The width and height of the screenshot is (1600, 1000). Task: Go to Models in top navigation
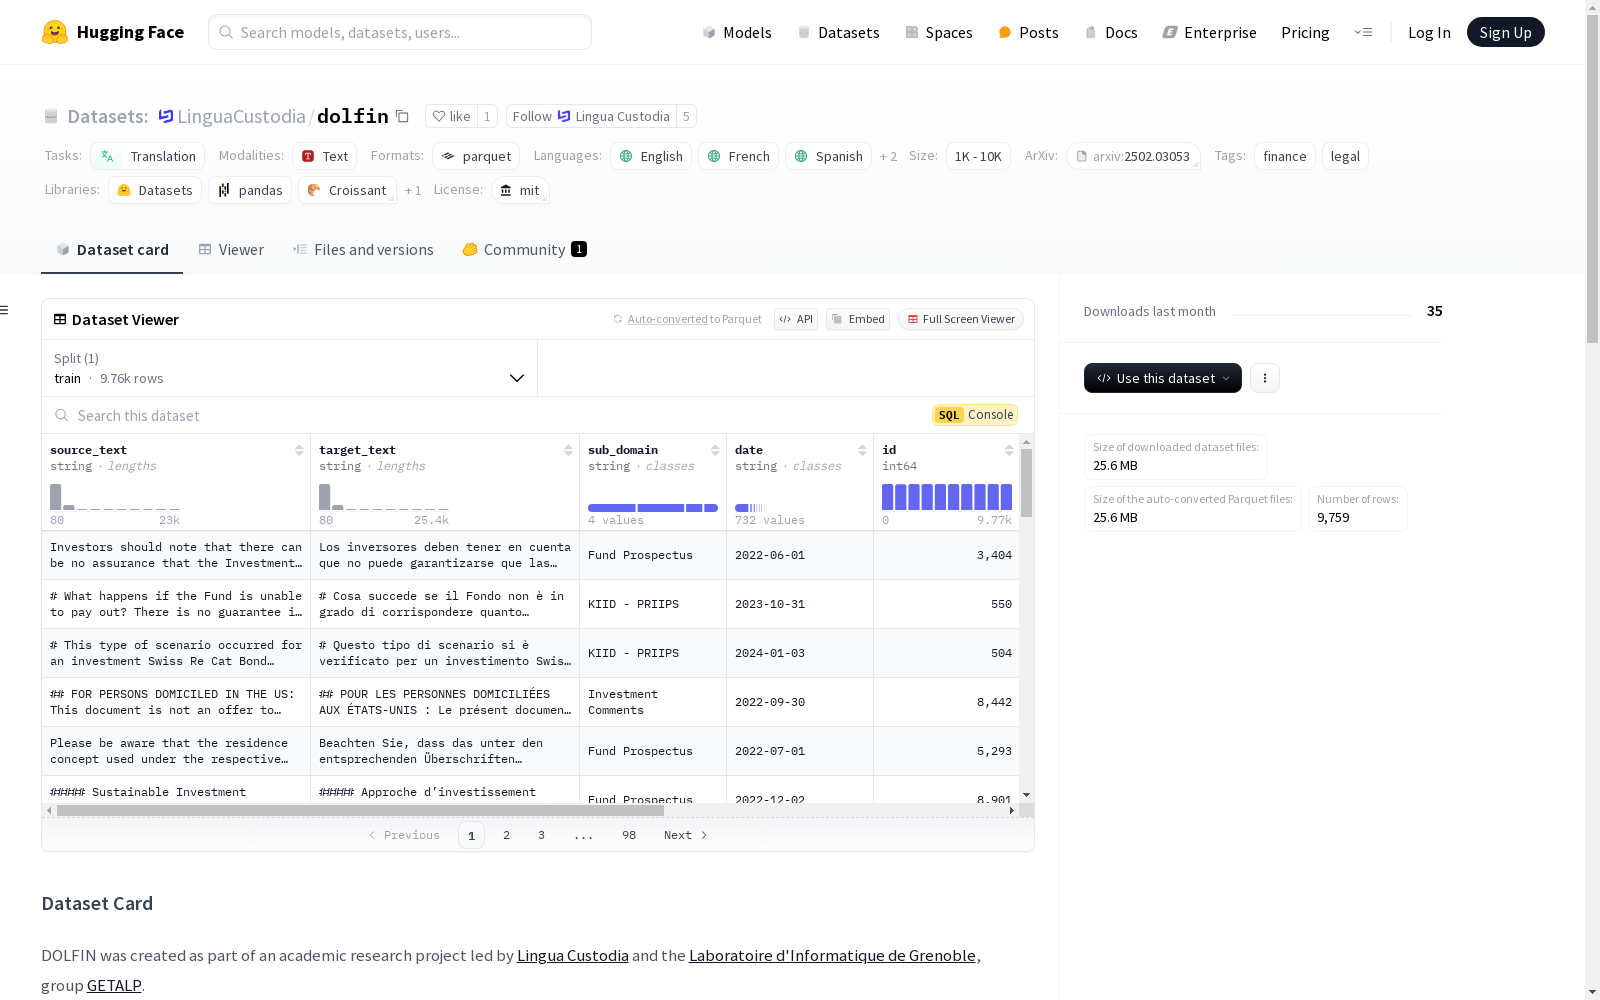tap(737, 32)
